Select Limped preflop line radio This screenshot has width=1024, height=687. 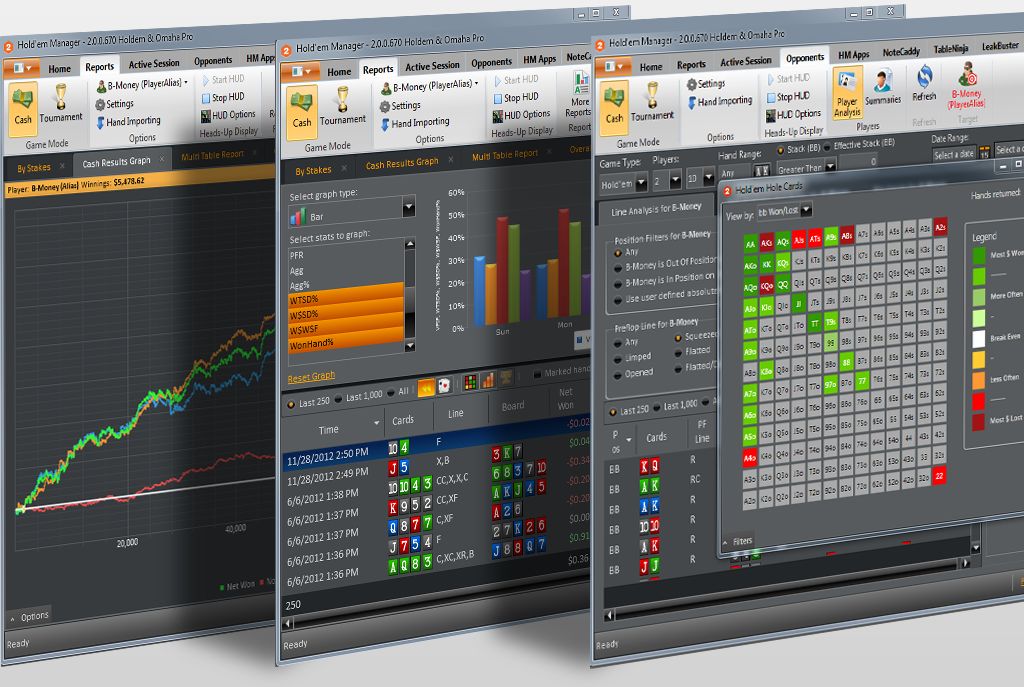[618, 359]
